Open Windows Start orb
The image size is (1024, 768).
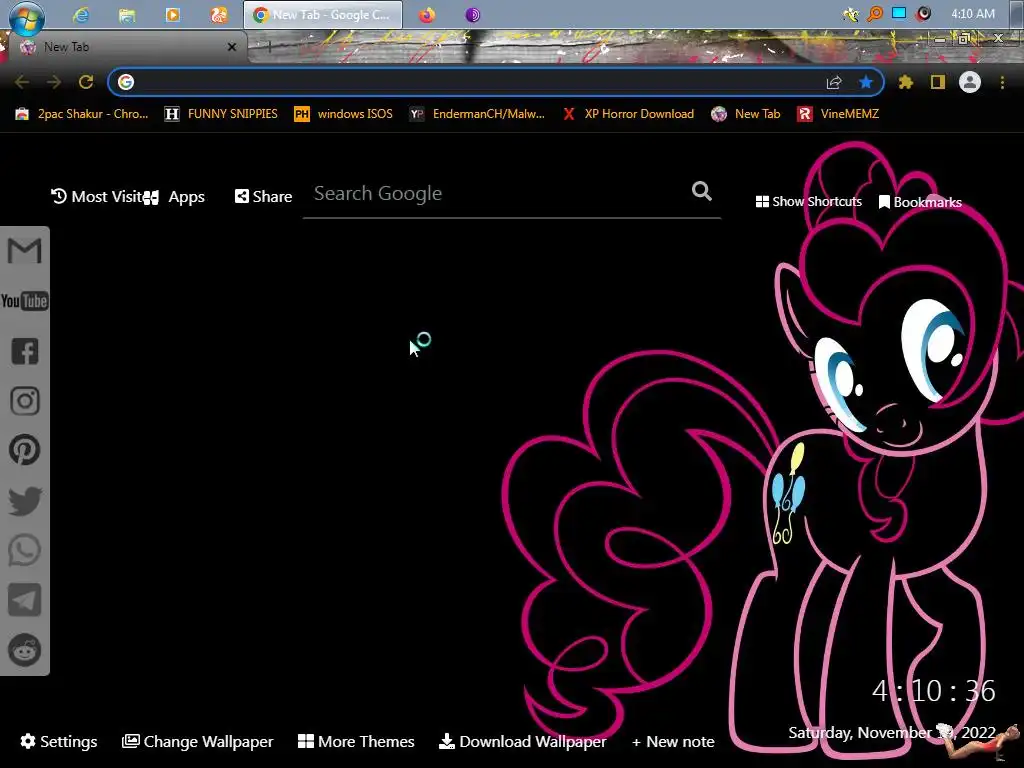click(x=27, y=17)
